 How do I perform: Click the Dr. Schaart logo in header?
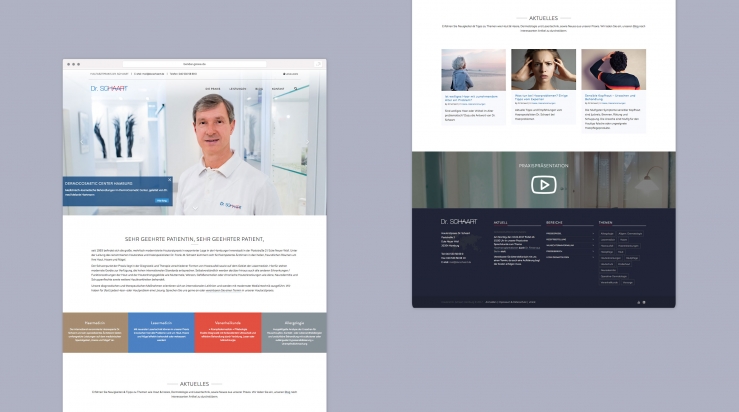(x=110, y=89)
